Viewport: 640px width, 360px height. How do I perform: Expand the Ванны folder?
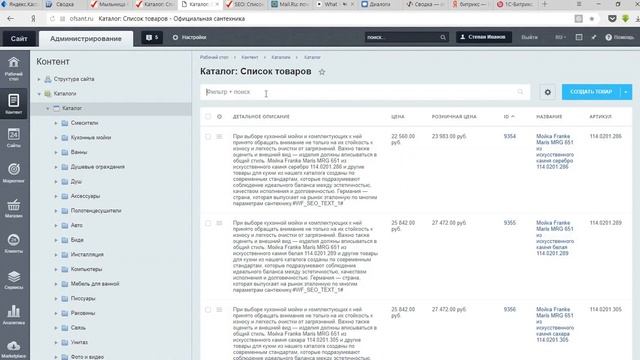point(56,152)
